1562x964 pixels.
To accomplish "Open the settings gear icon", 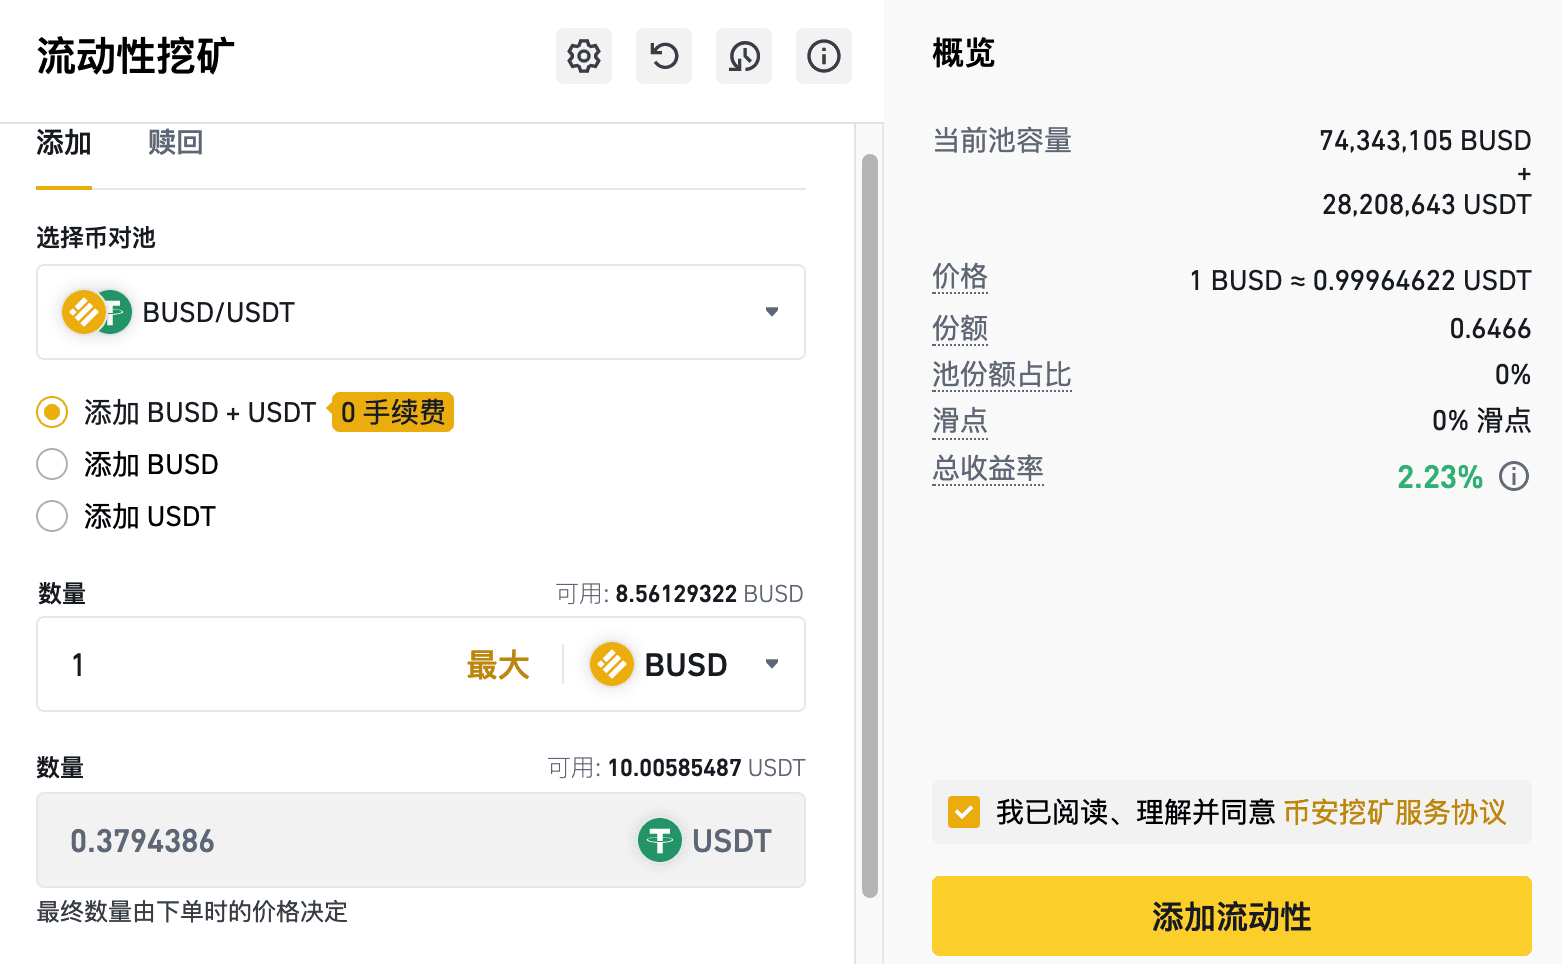I will pyautogui.click(x=584, y=56).
